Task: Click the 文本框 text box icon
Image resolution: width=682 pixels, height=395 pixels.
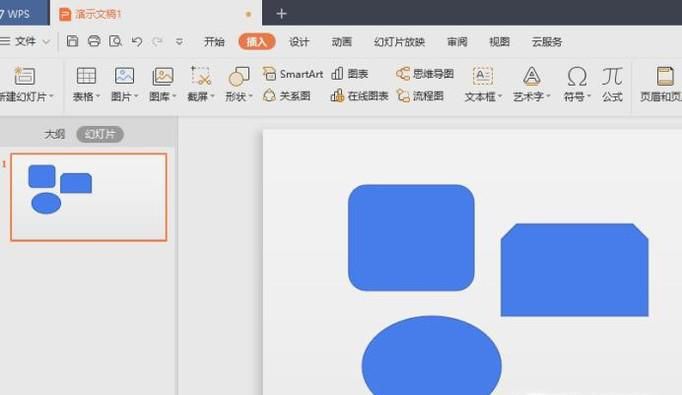Action: [x=482, y=76]
